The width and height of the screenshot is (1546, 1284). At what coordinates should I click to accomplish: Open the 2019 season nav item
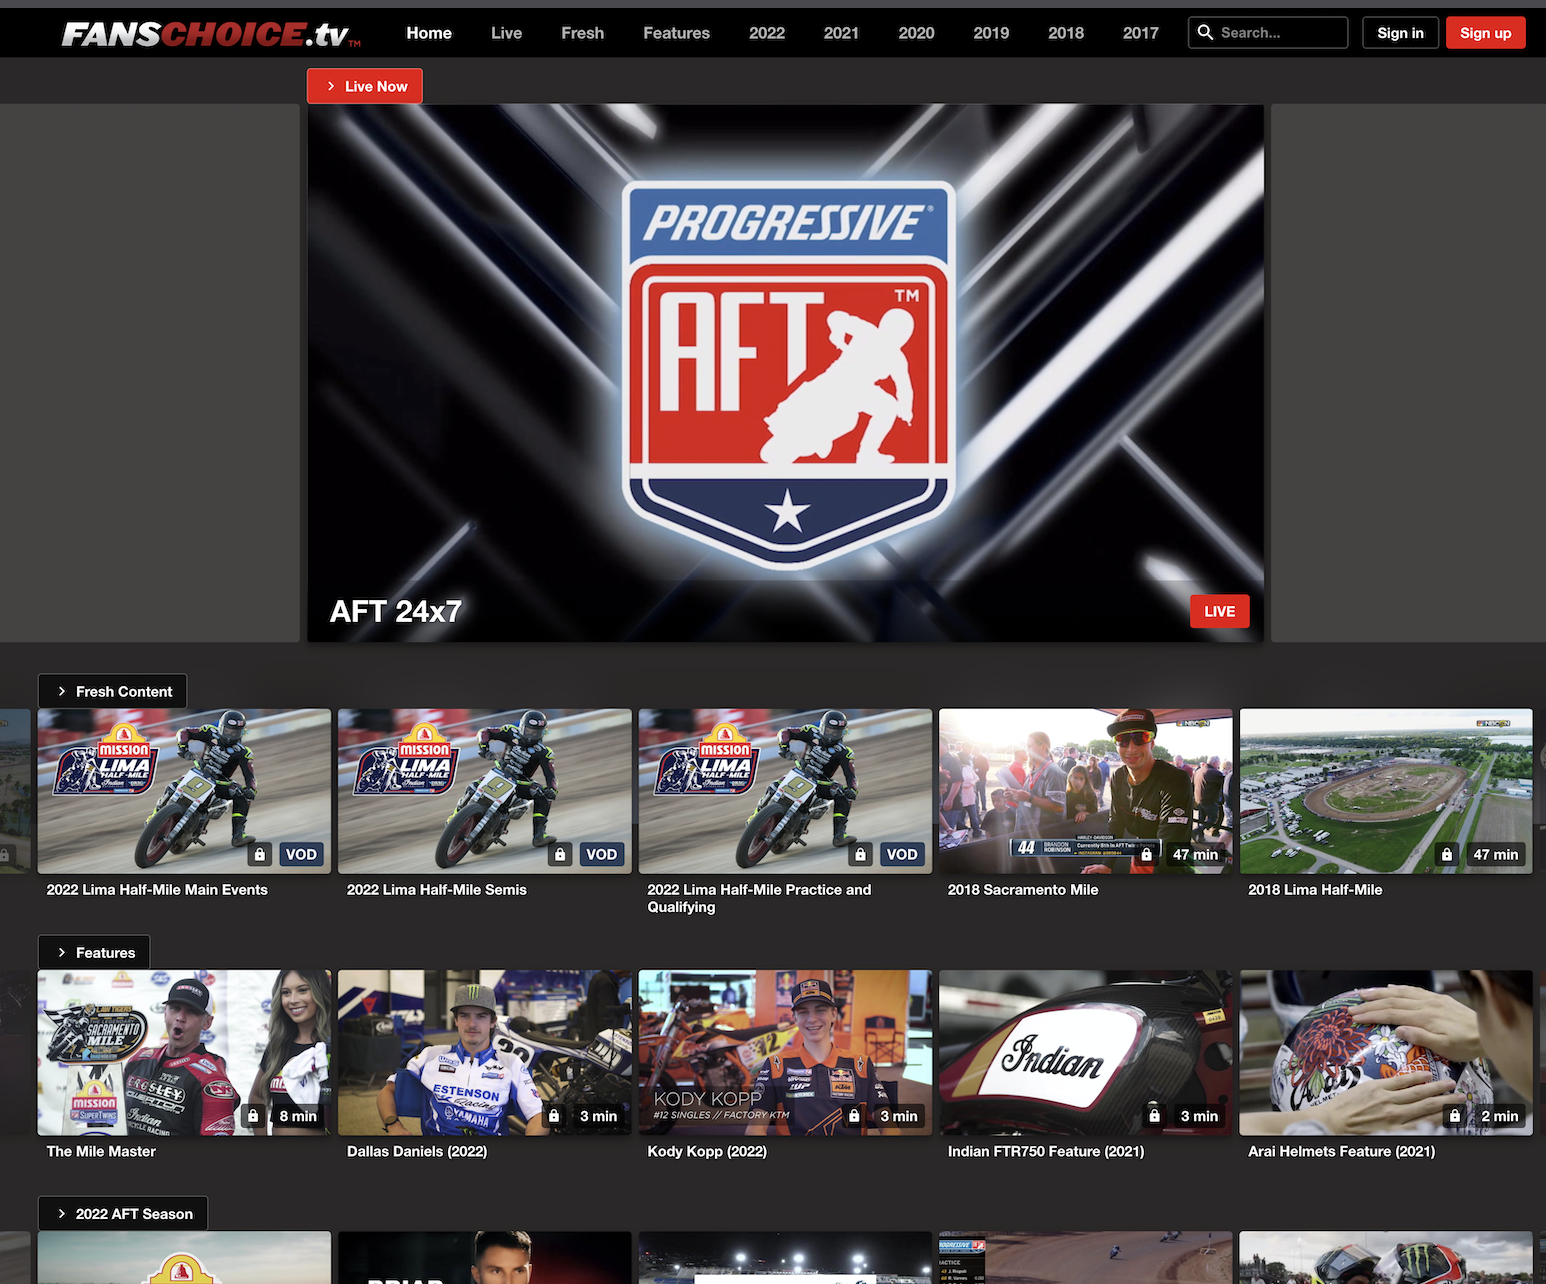[991, 33]
